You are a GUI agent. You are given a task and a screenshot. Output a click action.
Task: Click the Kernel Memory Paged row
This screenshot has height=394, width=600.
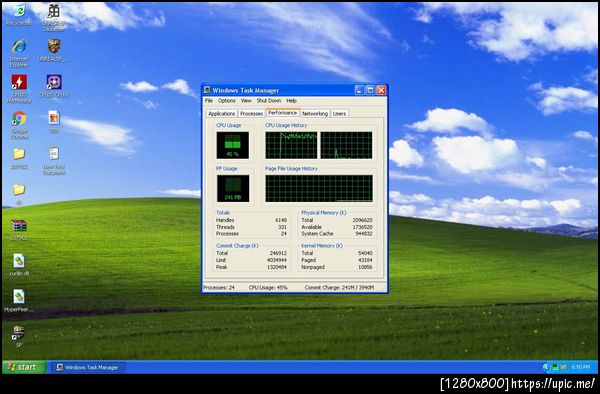(337, 260)
